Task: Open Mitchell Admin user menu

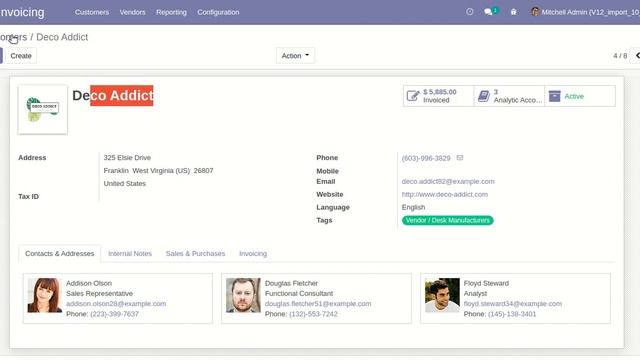Action: click(x=585, y=12)
